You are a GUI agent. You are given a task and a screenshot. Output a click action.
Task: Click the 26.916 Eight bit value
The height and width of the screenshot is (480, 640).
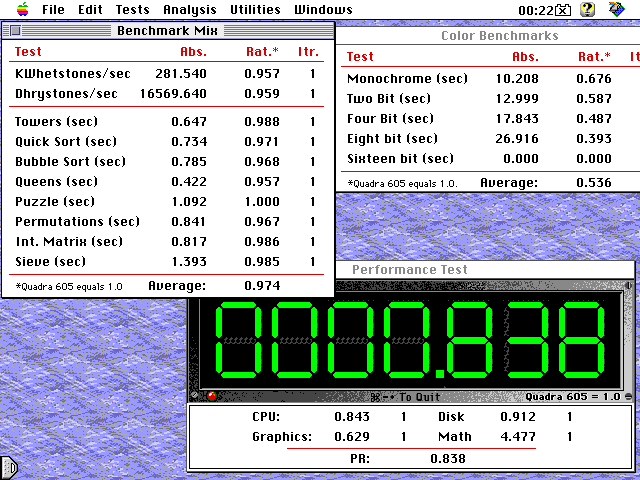(517, 139)
